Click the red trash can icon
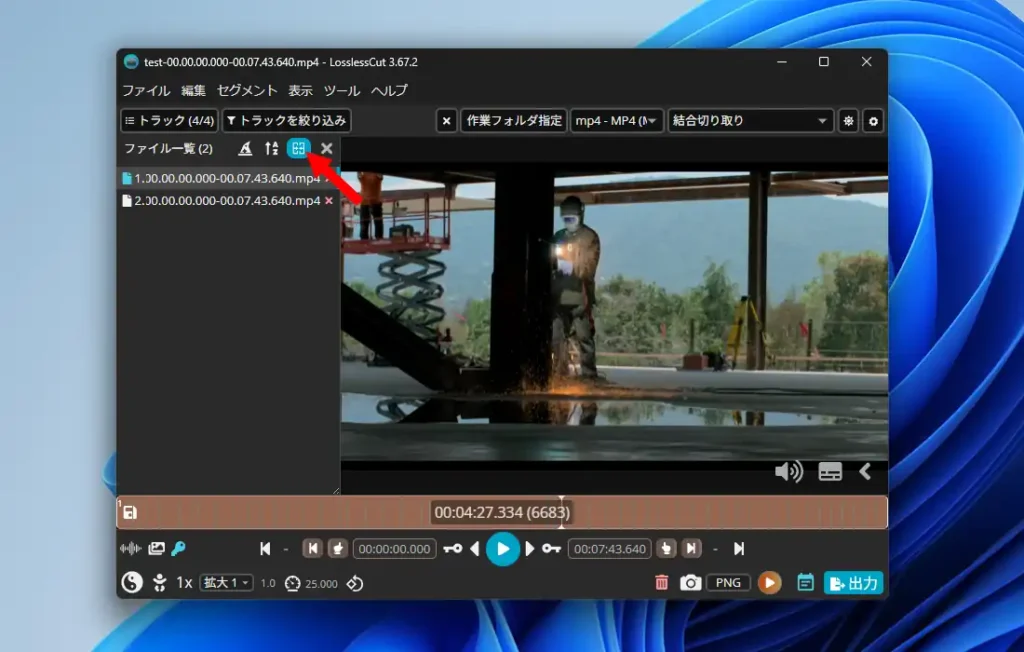The image size is (1024, 652). tap(661, 582)
